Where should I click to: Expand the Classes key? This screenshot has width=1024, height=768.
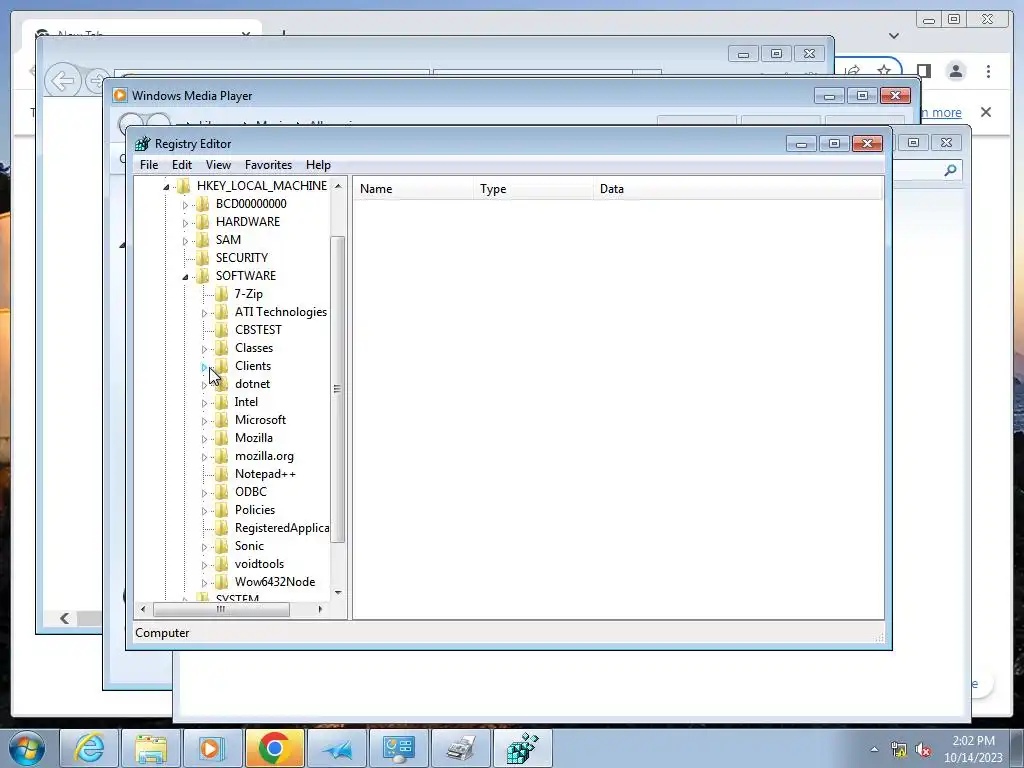coord(204,349)
